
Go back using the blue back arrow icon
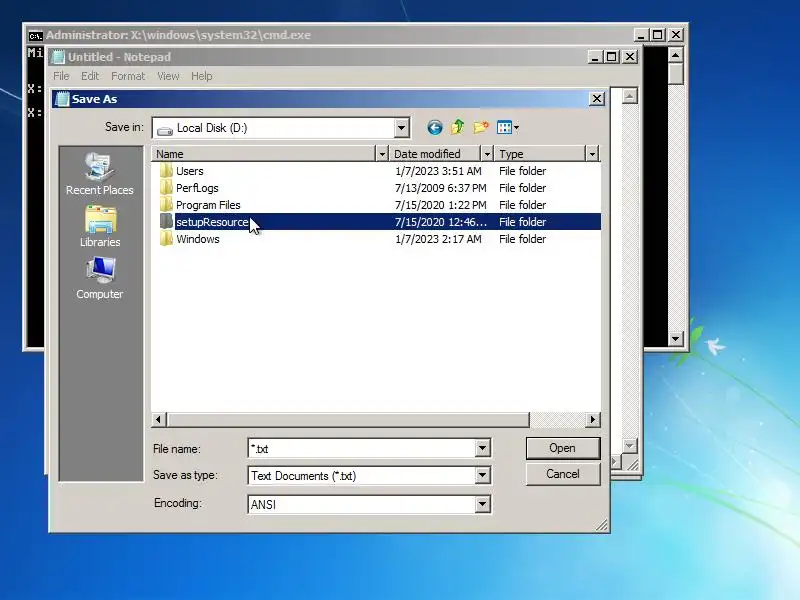[435, 128]
